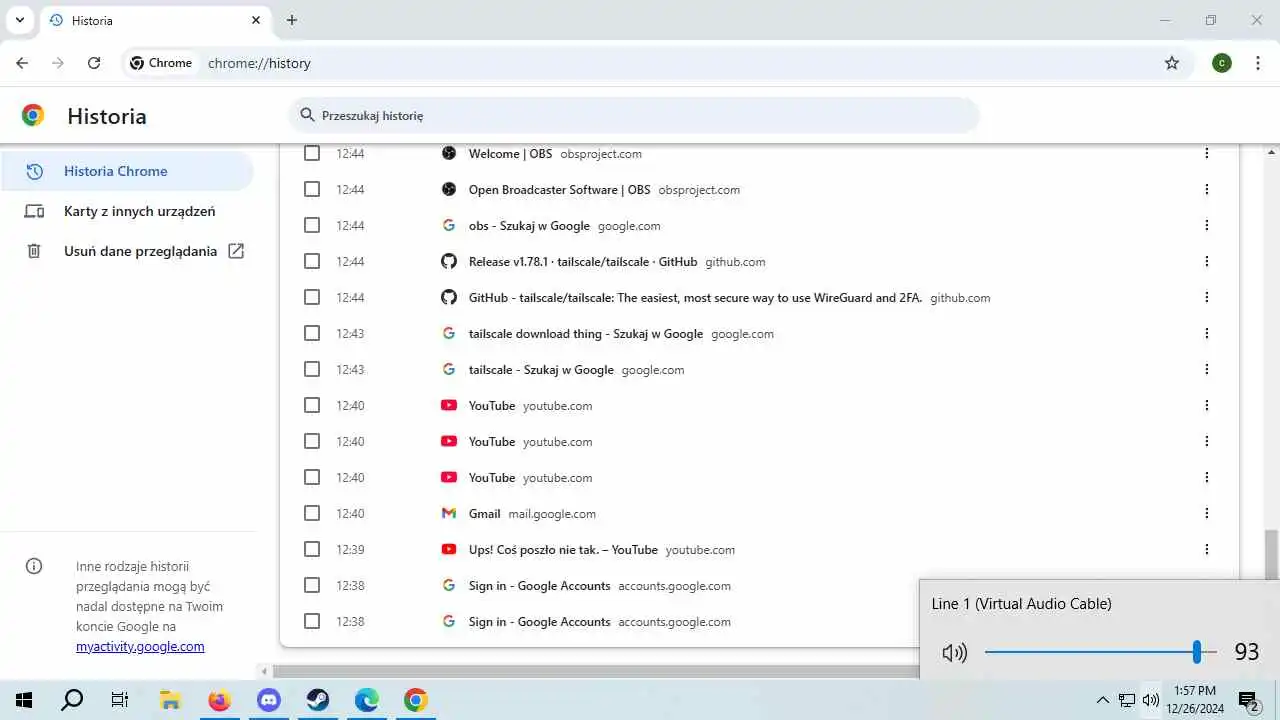
Task: Click the Google favicon beside tailscale download thing
Action: click(449, 333)
